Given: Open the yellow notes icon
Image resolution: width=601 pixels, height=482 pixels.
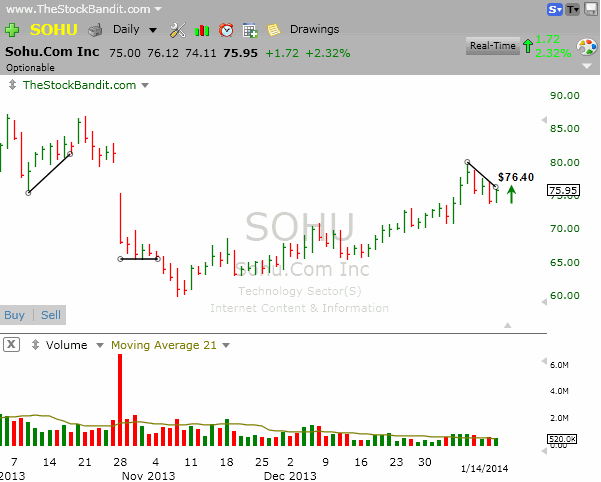Looking at the screenshot, I should click(273, 30).
